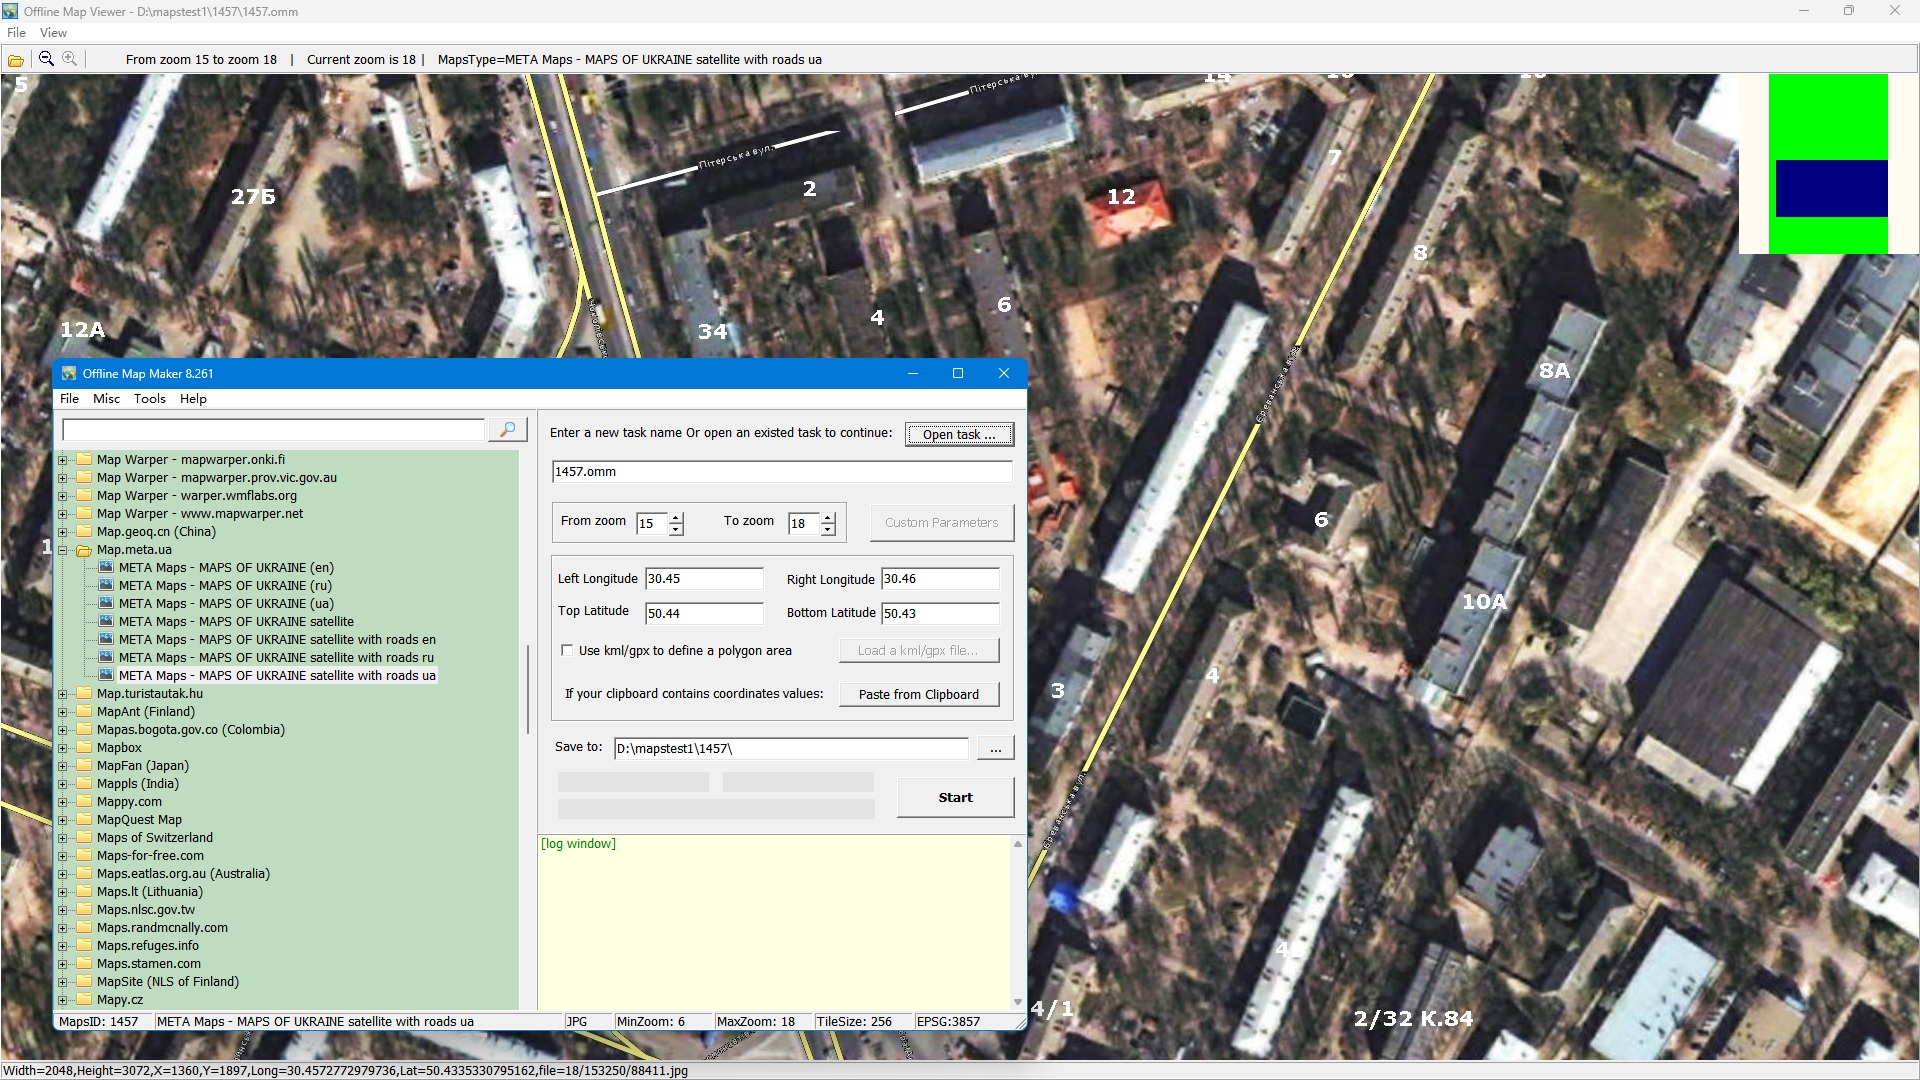Open the View menu in Offline Map Viewer
Image resolution: width=1920 pixels, height=1080 pixels.
click(53, 33)
